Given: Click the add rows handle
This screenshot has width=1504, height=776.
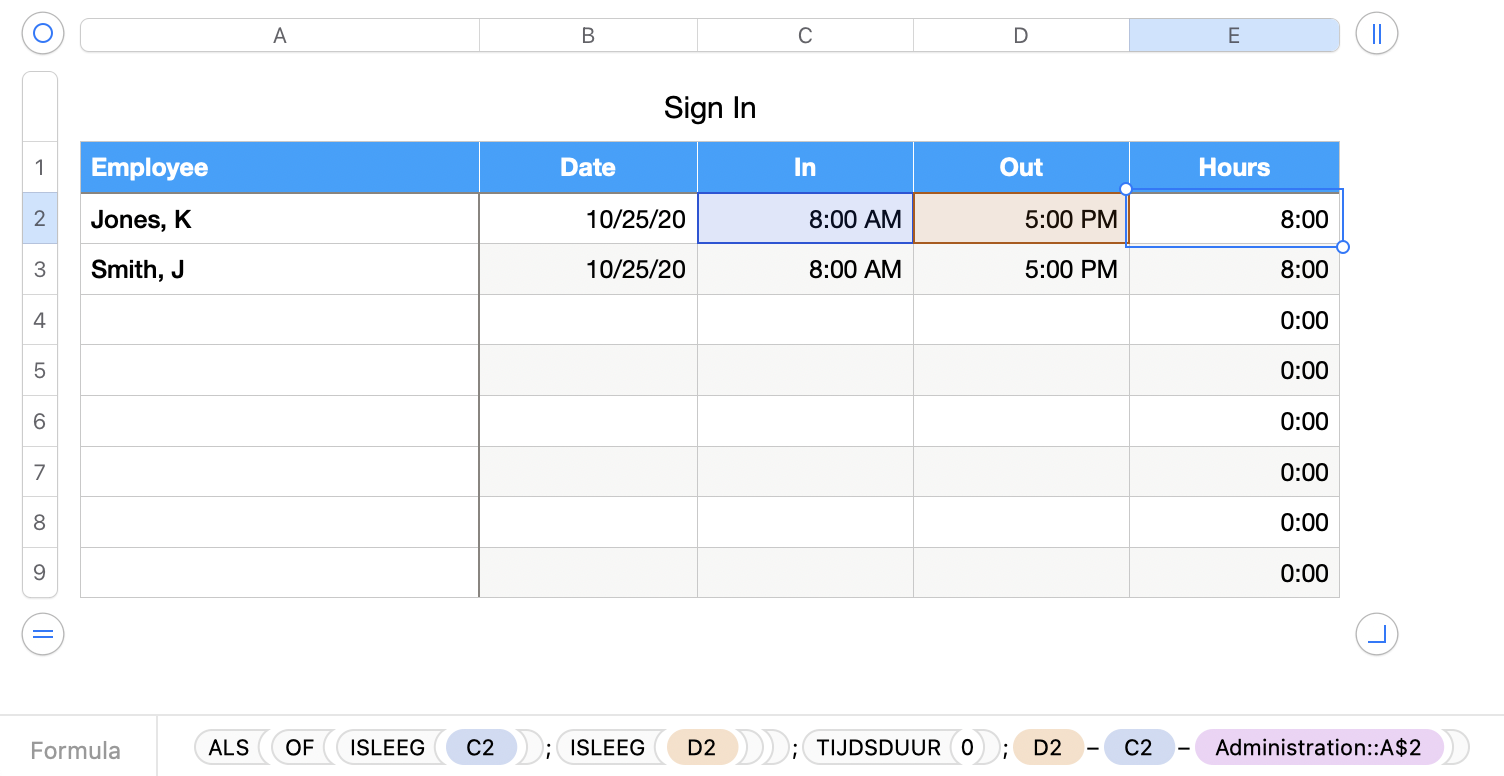Looking at the screenshot, I should pyautogui.click(x=42, y=634).
